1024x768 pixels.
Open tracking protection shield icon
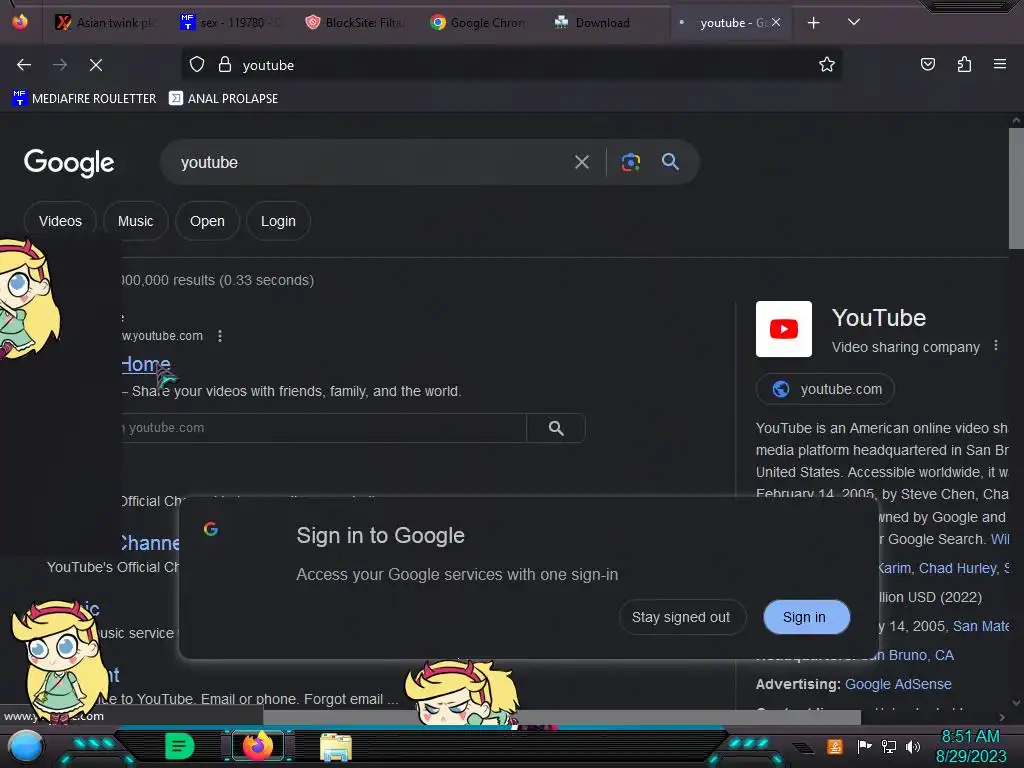[x=197, y=65]
